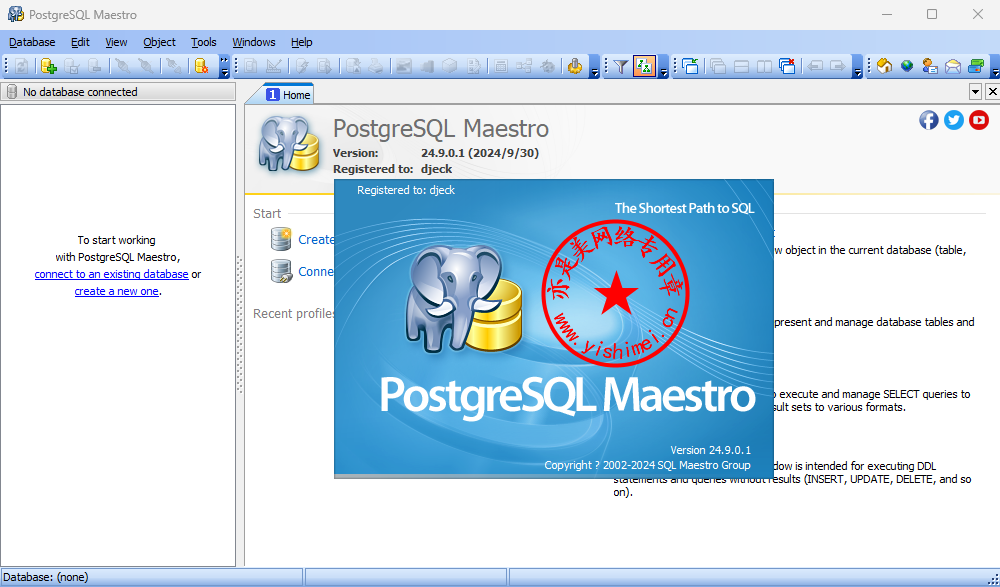The image size is (1000, 587).
Task: Expand toolbar options right of the gold tool icon
Action: [594, 66]
